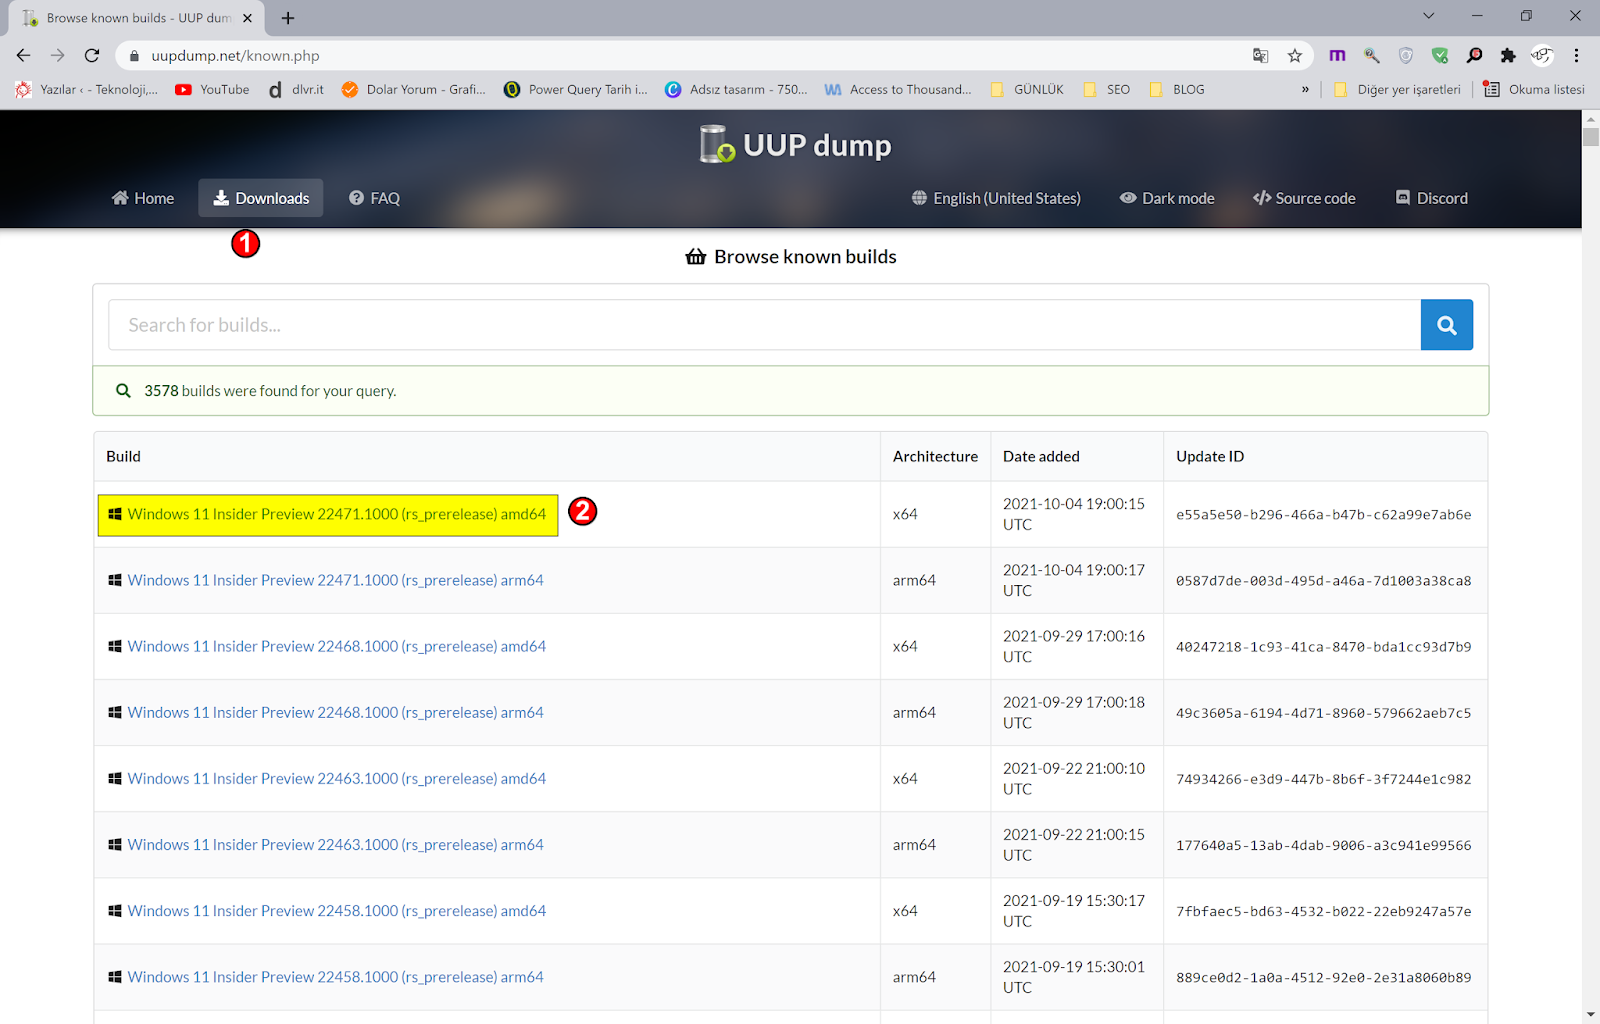The height and width of the screenshot is (1024, 1600).
Task: Click the Architecture column header
Action: tap(935, 456)
